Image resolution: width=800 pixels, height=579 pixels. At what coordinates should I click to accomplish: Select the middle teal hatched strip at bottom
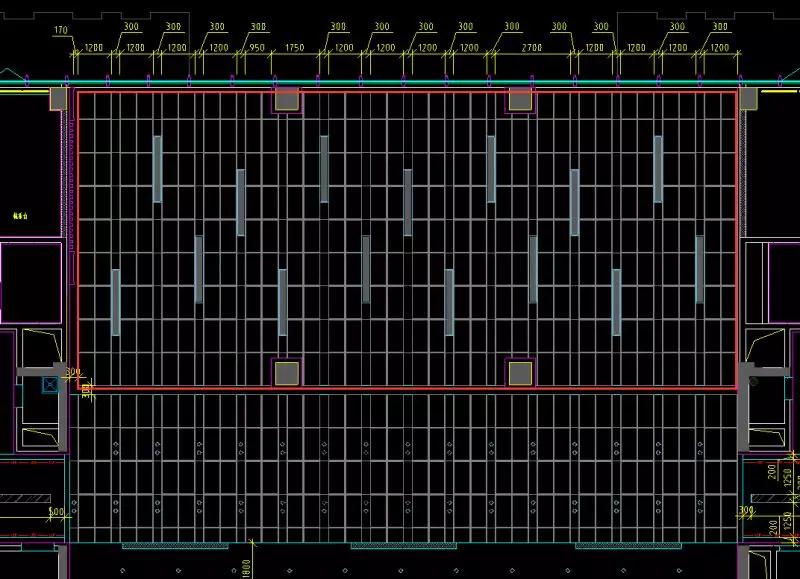[x=404, y=546]
